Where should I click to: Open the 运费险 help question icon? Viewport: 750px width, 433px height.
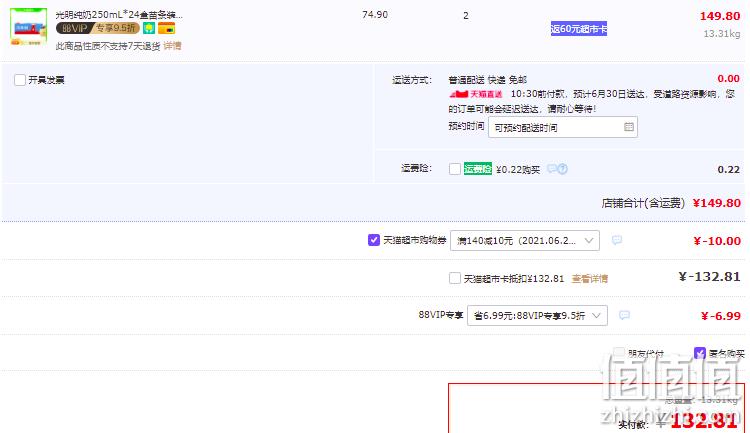coord(562,169)
